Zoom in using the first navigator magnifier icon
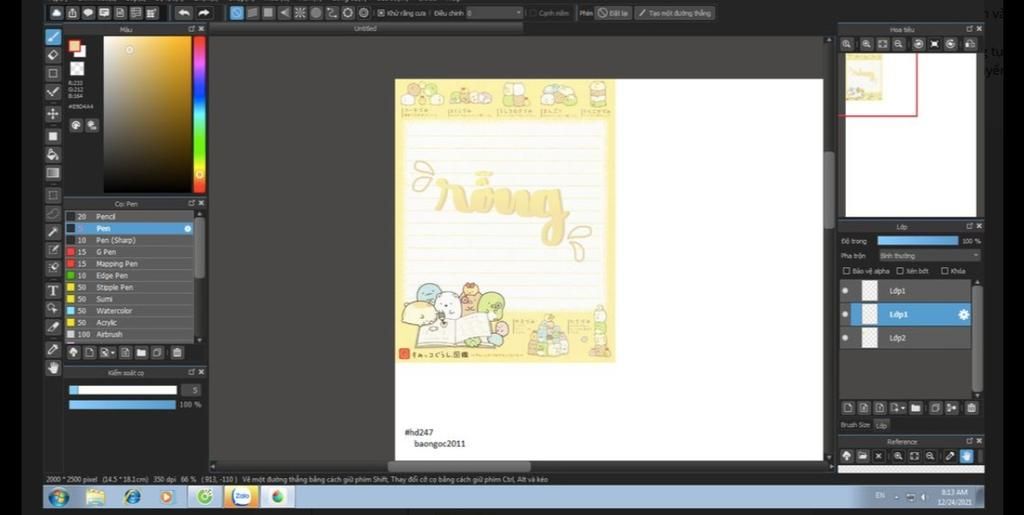Viewport: 1024px width, 515px height. [x=846, y=44]
